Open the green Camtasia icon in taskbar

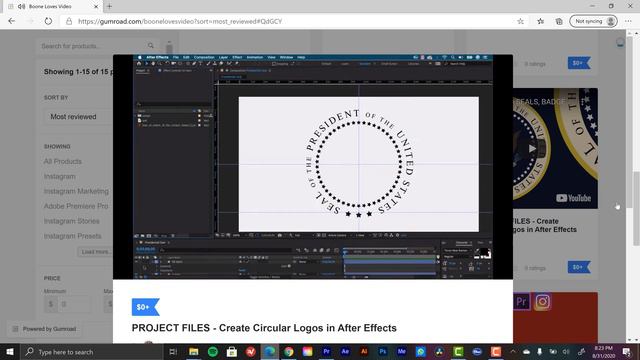pos(458,352)
